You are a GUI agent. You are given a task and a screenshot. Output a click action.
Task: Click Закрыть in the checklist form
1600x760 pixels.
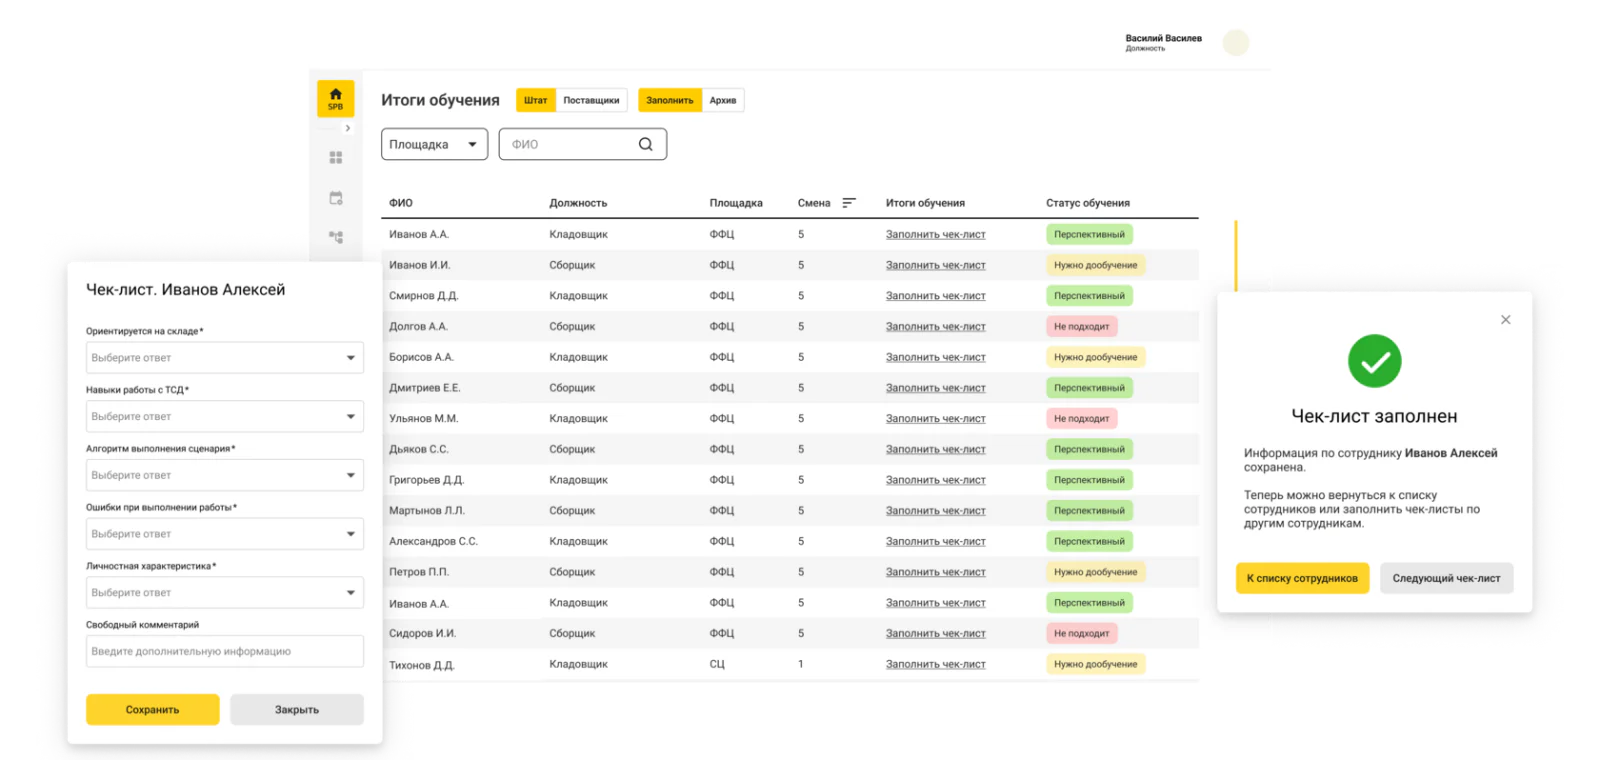pos(297,709)
